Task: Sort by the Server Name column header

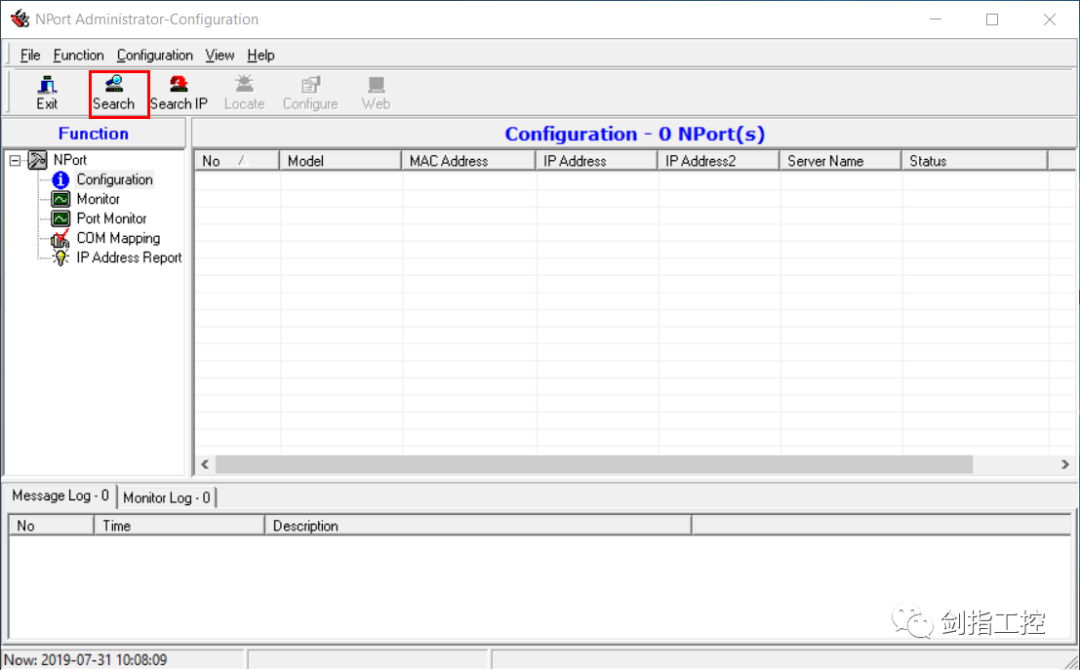Action: pyautogui.click(x=840, y=160)
